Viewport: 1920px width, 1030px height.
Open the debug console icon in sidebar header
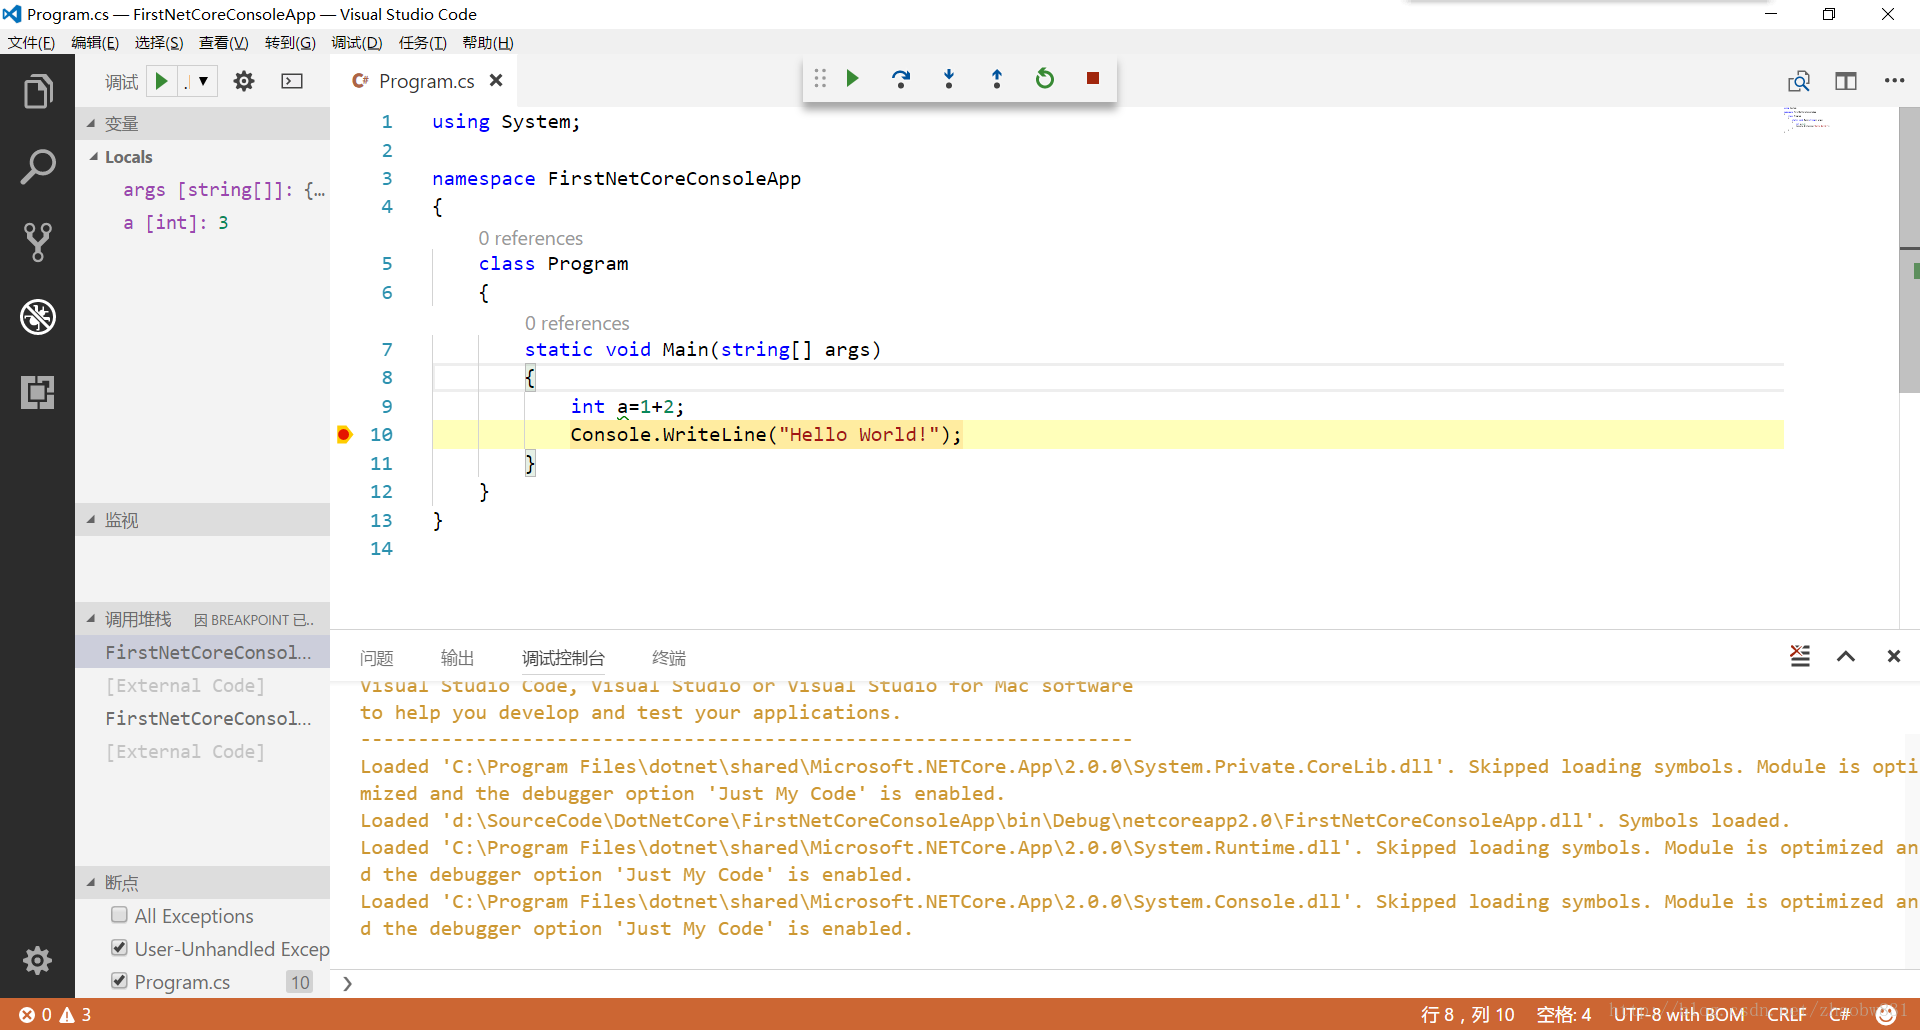pyautogui.click(x=292, y=81)
